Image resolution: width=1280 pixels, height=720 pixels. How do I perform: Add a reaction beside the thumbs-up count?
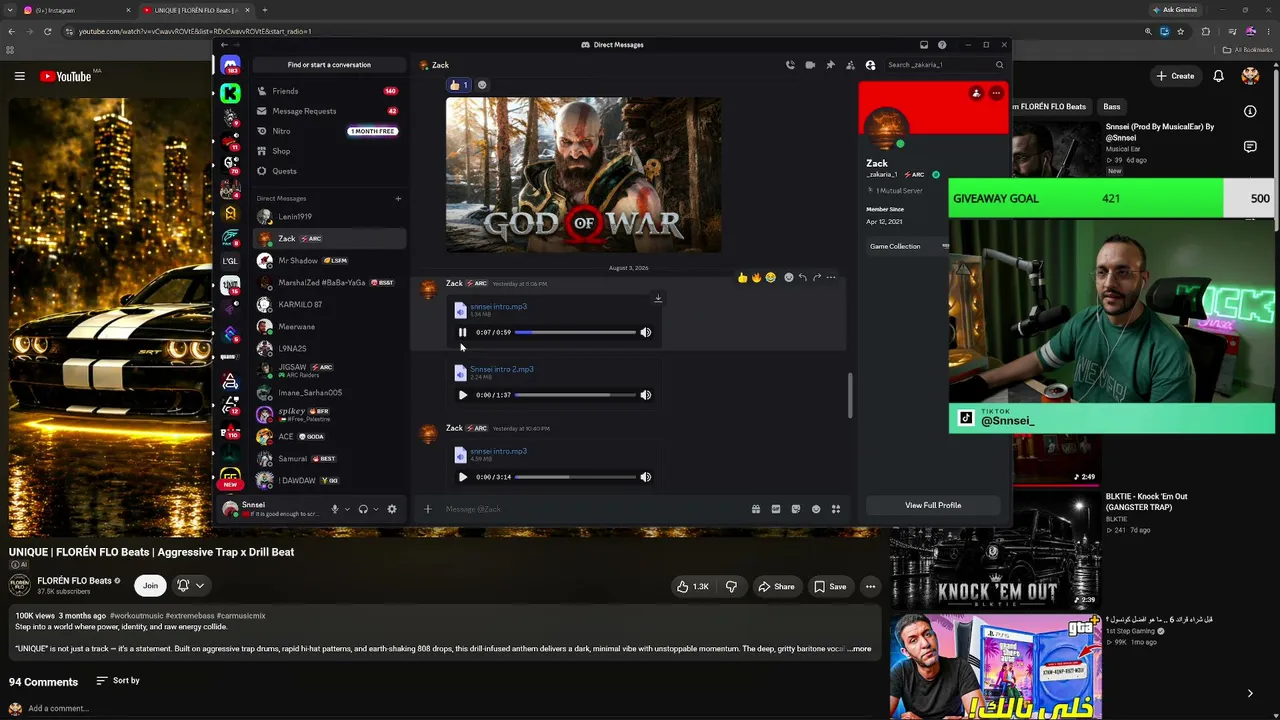click(x=482, y=85)
